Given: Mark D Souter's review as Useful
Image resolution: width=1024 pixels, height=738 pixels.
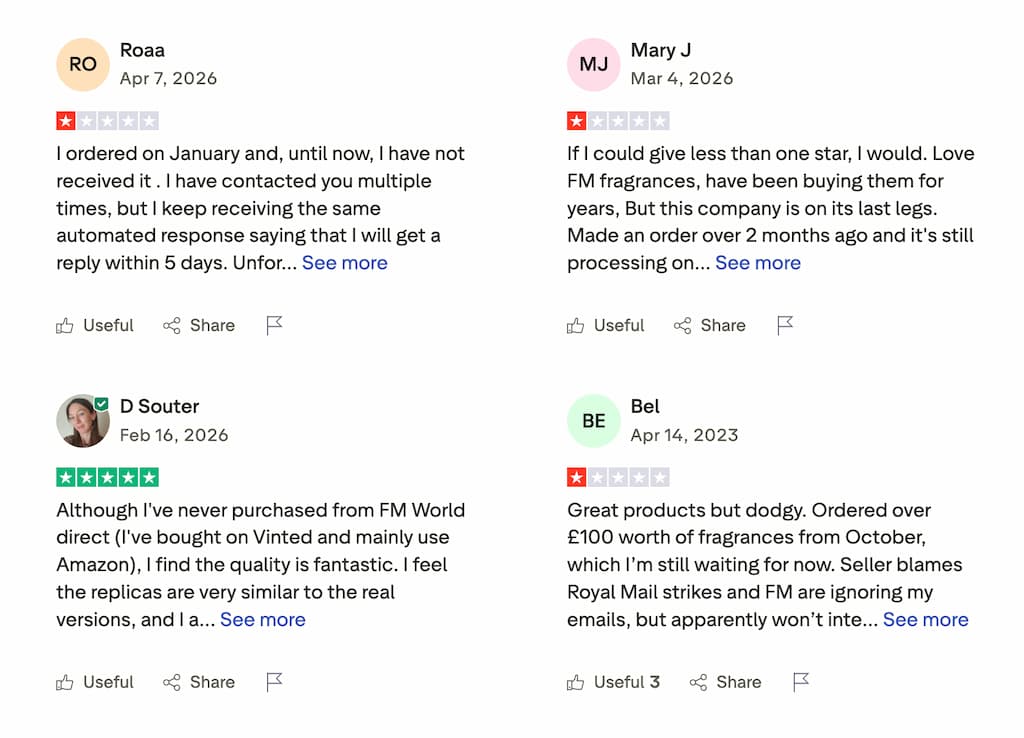Looking at the screenshot, I should click(94, 682).
